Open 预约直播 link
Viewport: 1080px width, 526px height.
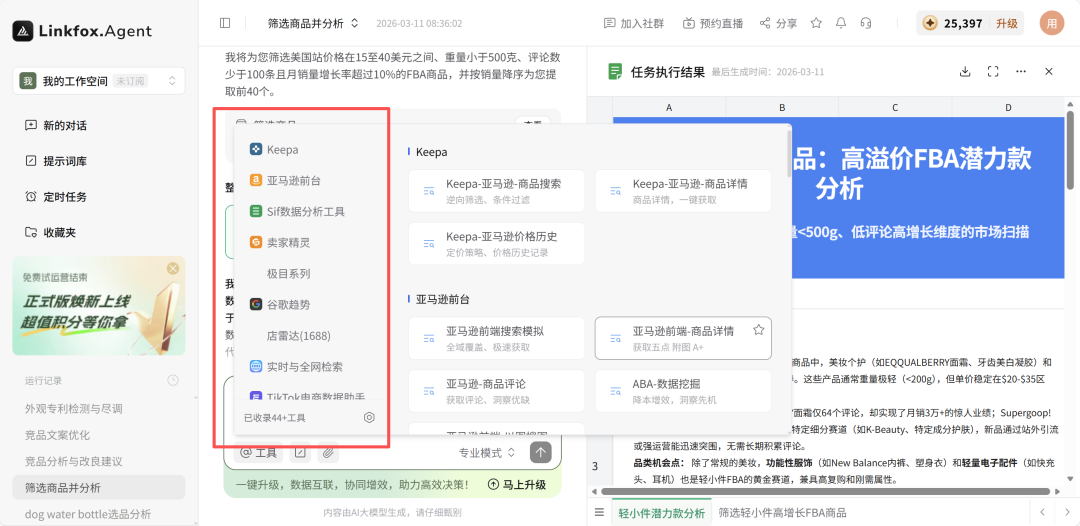click(713, 23)
